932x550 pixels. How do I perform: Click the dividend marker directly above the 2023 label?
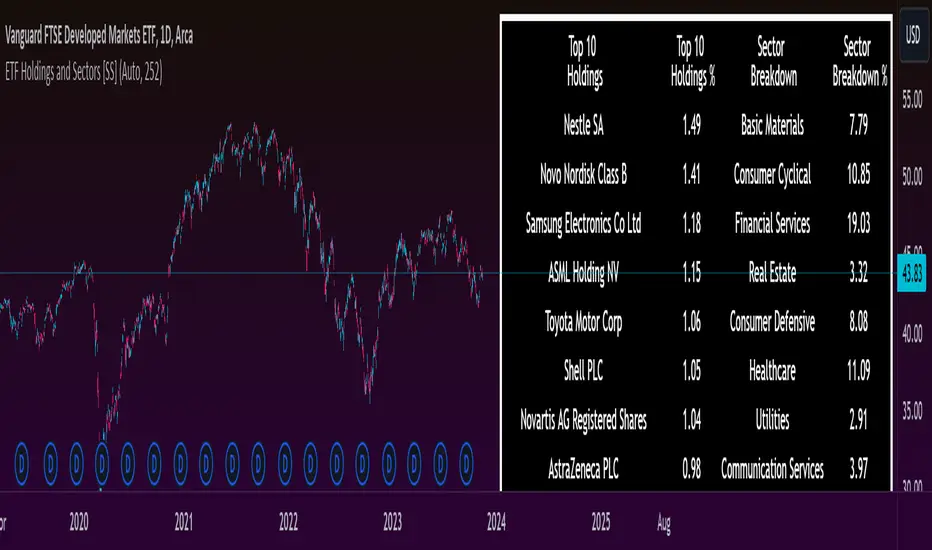388,463
